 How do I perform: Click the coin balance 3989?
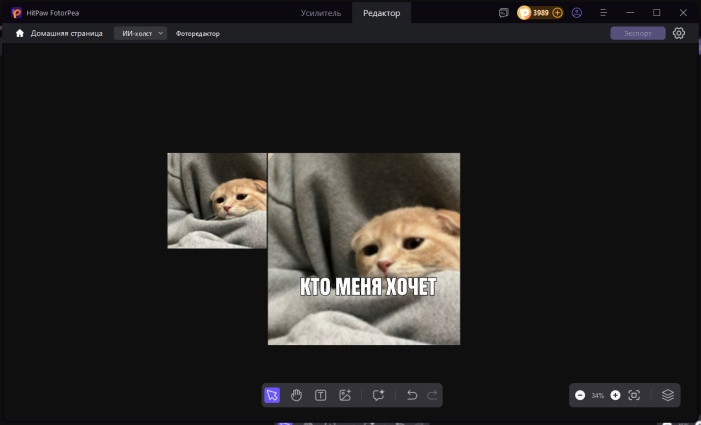[541, 13]
